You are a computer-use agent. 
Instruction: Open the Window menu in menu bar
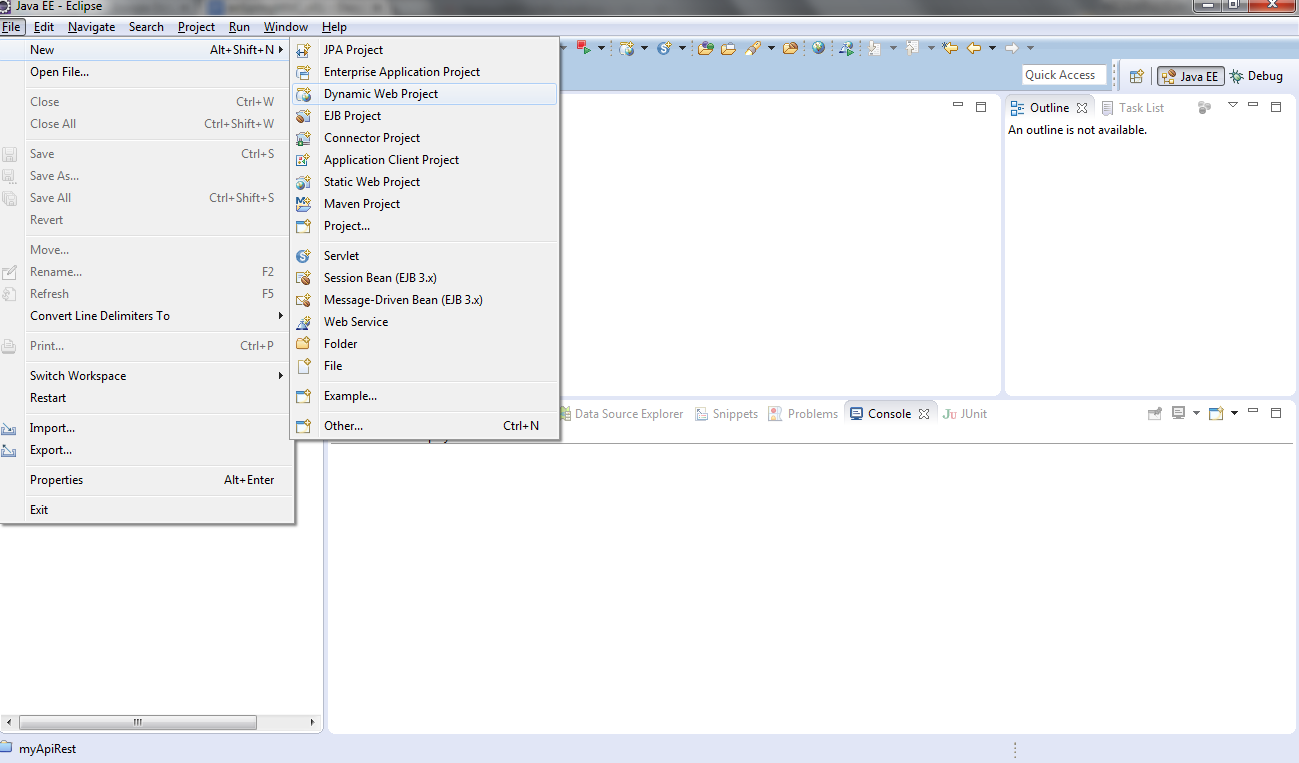pyautogui.click(x=286, y=27)
